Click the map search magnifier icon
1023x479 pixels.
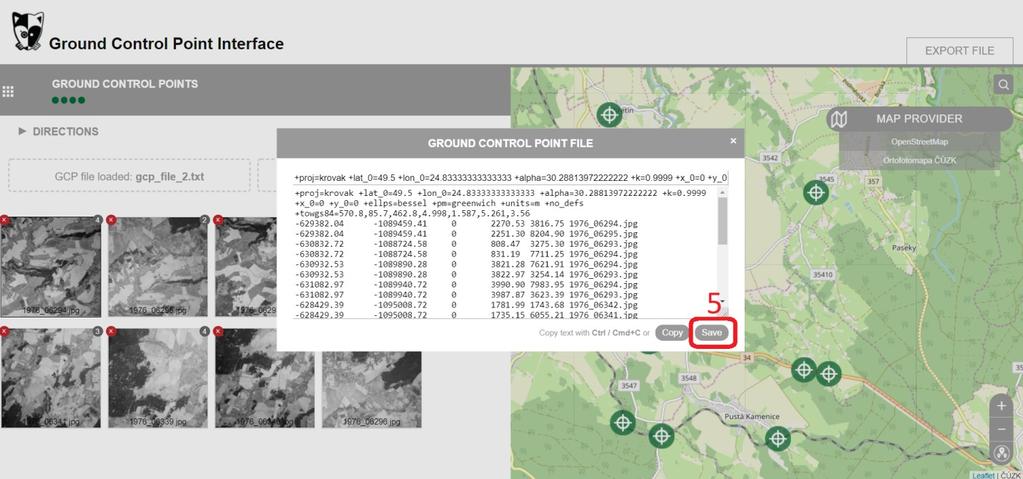point(1003,84)
